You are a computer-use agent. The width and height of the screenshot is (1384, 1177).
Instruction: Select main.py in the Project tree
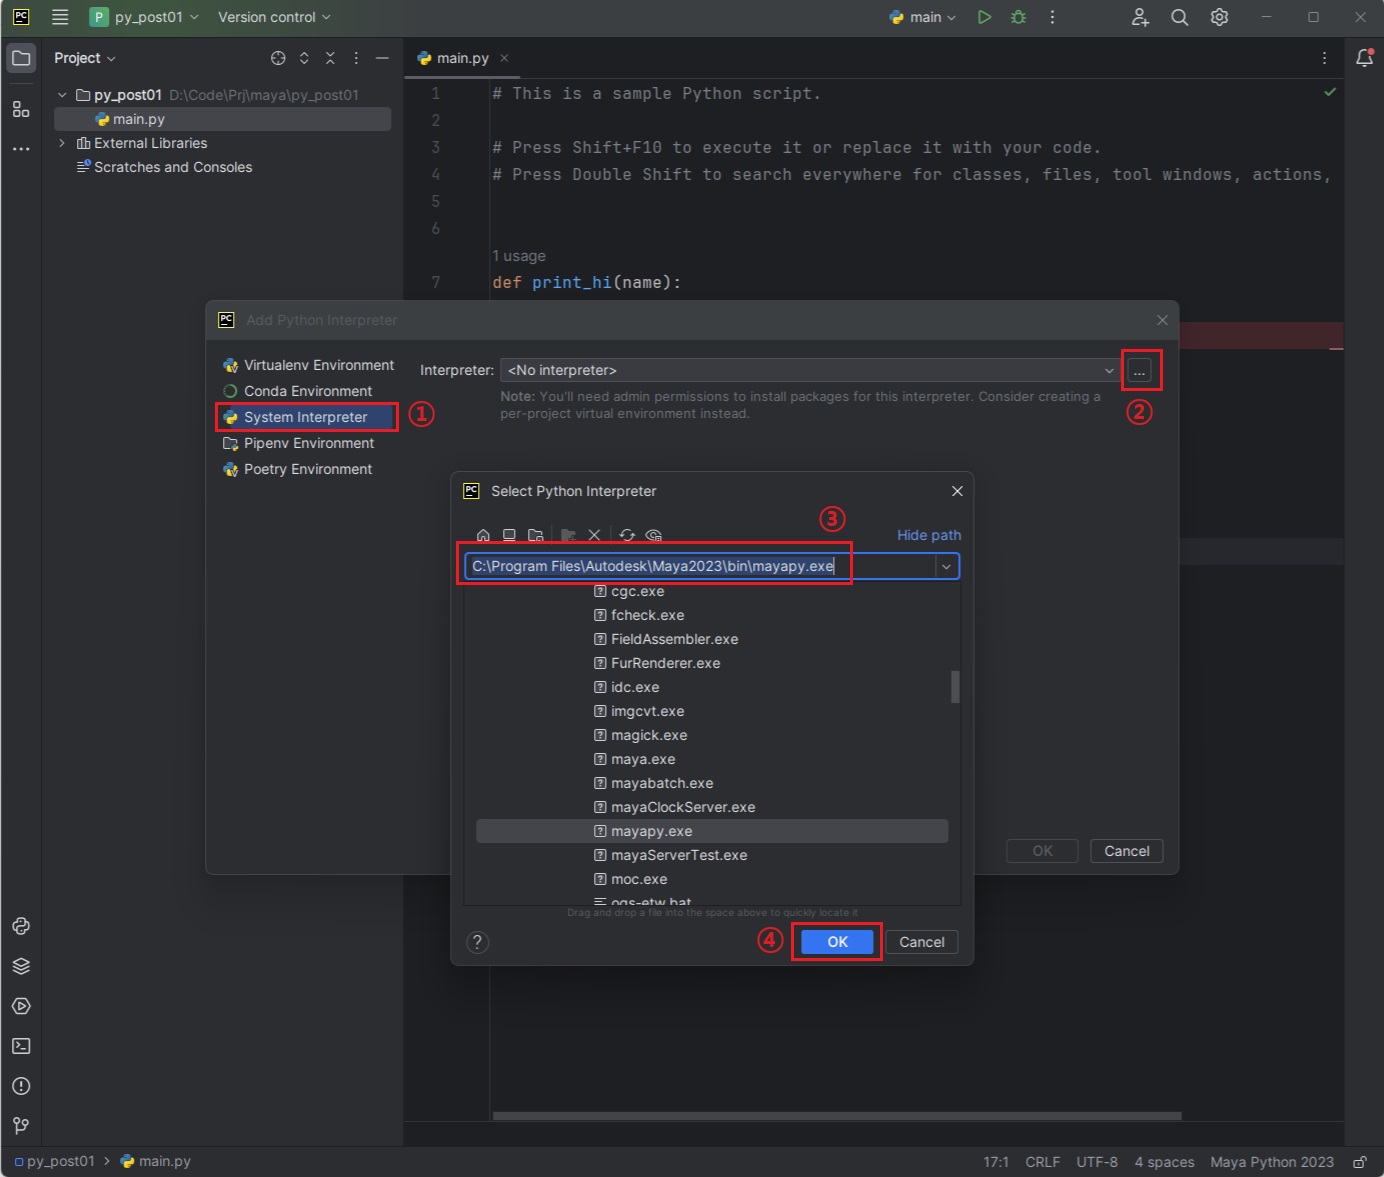point(222,119)
